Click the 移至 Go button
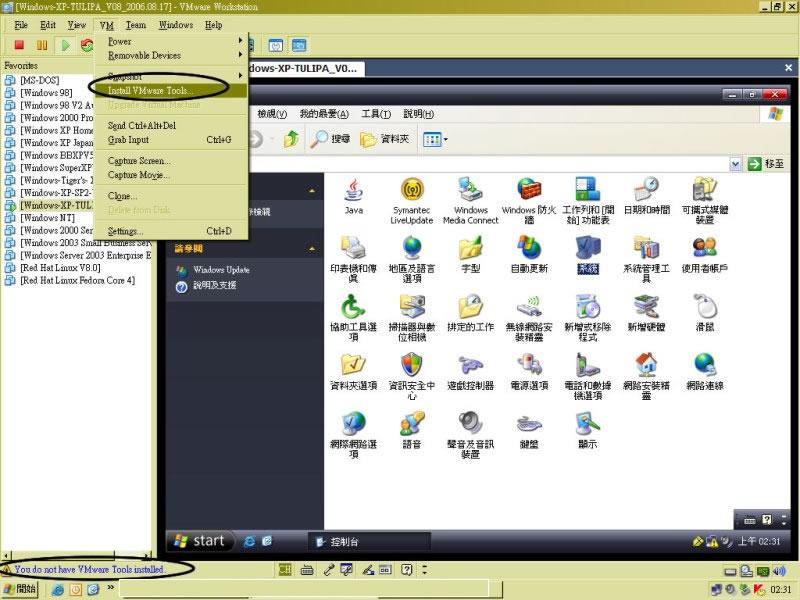Viewport: 800px width, 600px height. tap(766, 164)
